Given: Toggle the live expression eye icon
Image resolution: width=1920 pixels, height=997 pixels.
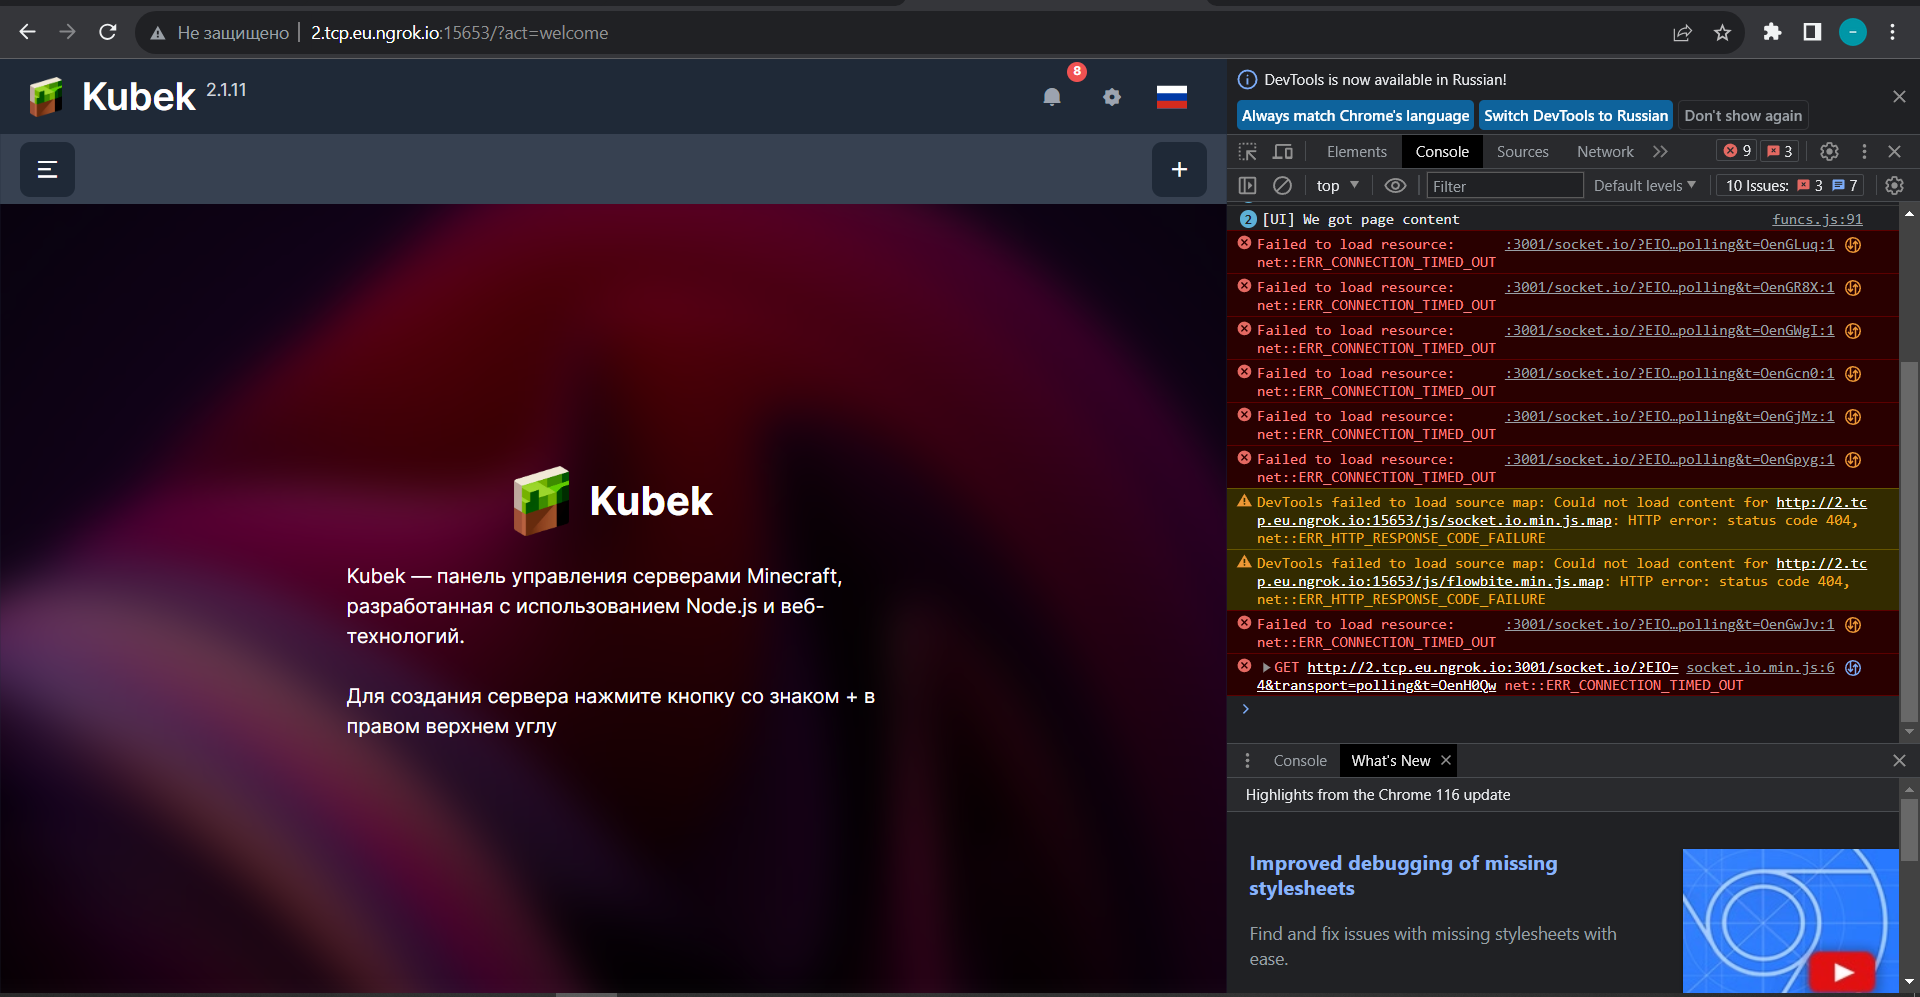Looking at the screenshot, I should [x=1395, y=185].
